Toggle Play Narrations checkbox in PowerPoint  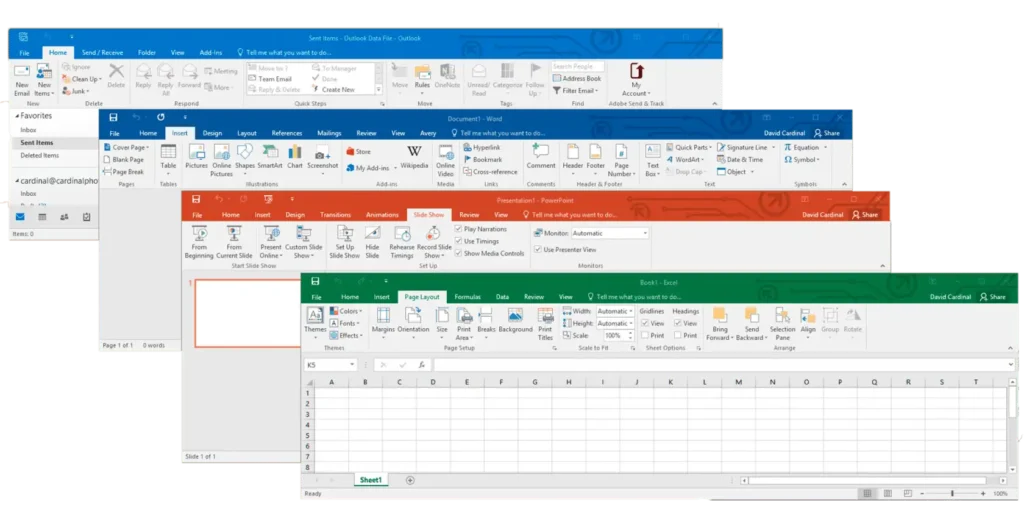coord(458,229)
